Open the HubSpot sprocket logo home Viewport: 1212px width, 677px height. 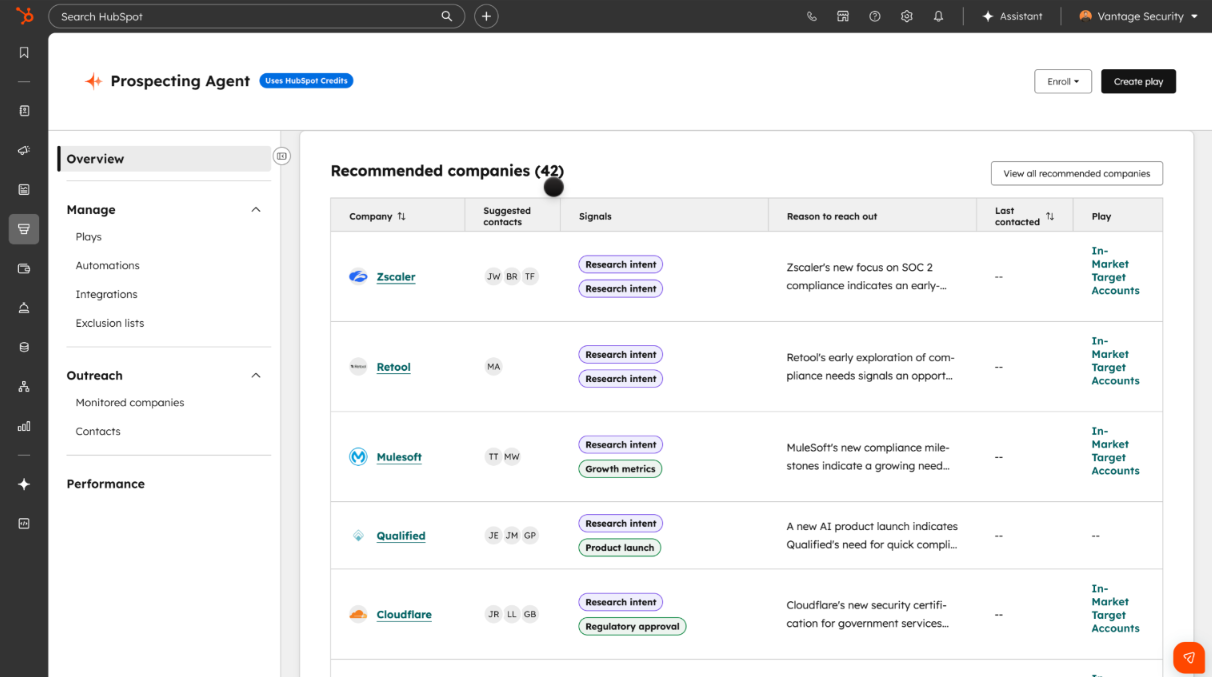pyautogui.click(x=24, y=16)
